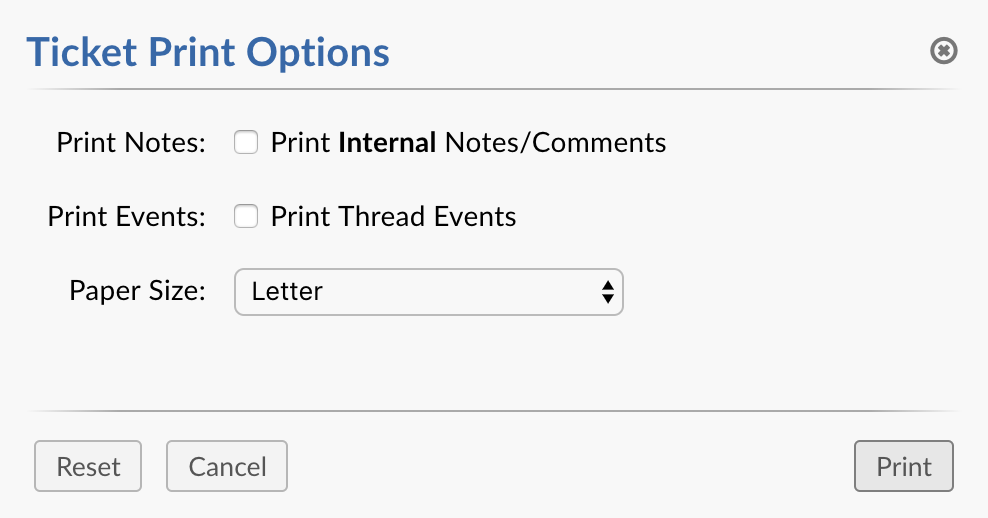Cancel the print options dialog
The width and height of the screenshot is (988, 518).
pos(227,466)
